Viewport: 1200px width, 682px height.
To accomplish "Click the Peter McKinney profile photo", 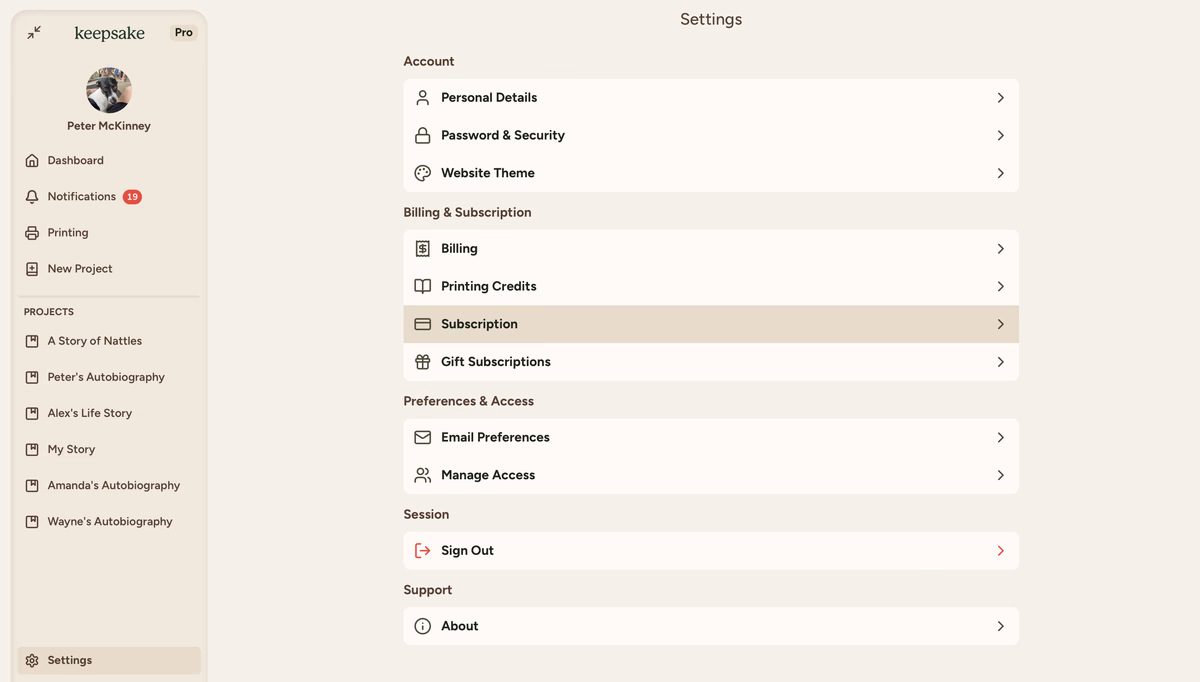I will [x=109, y=91].
